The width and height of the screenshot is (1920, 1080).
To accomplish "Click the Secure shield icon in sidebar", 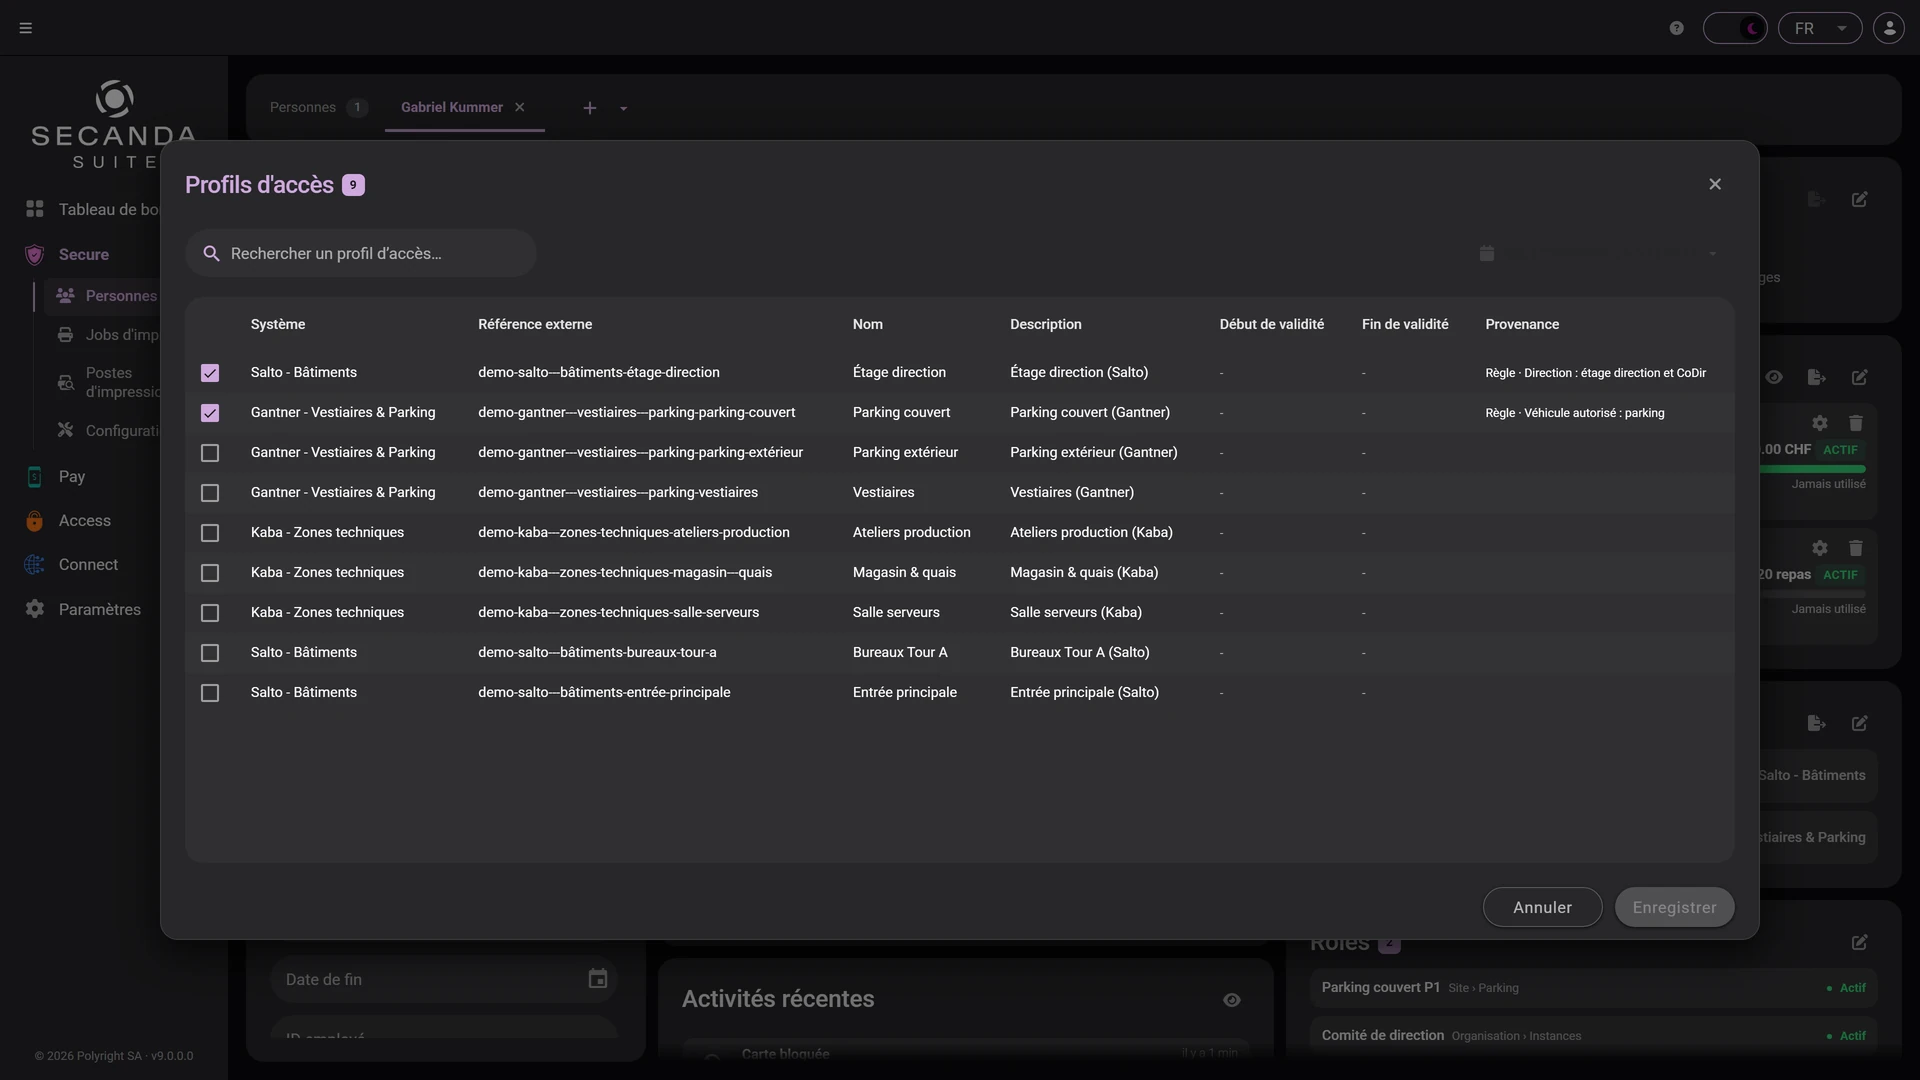I will coord(34,255).
